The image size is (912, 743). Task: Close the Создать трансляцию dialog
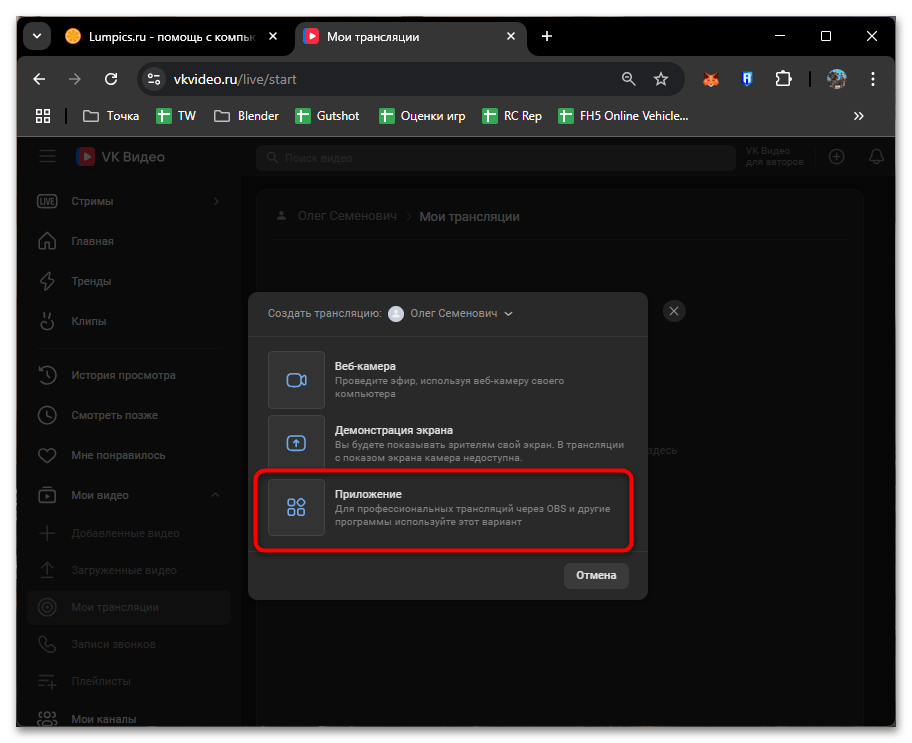pos(674,311)
